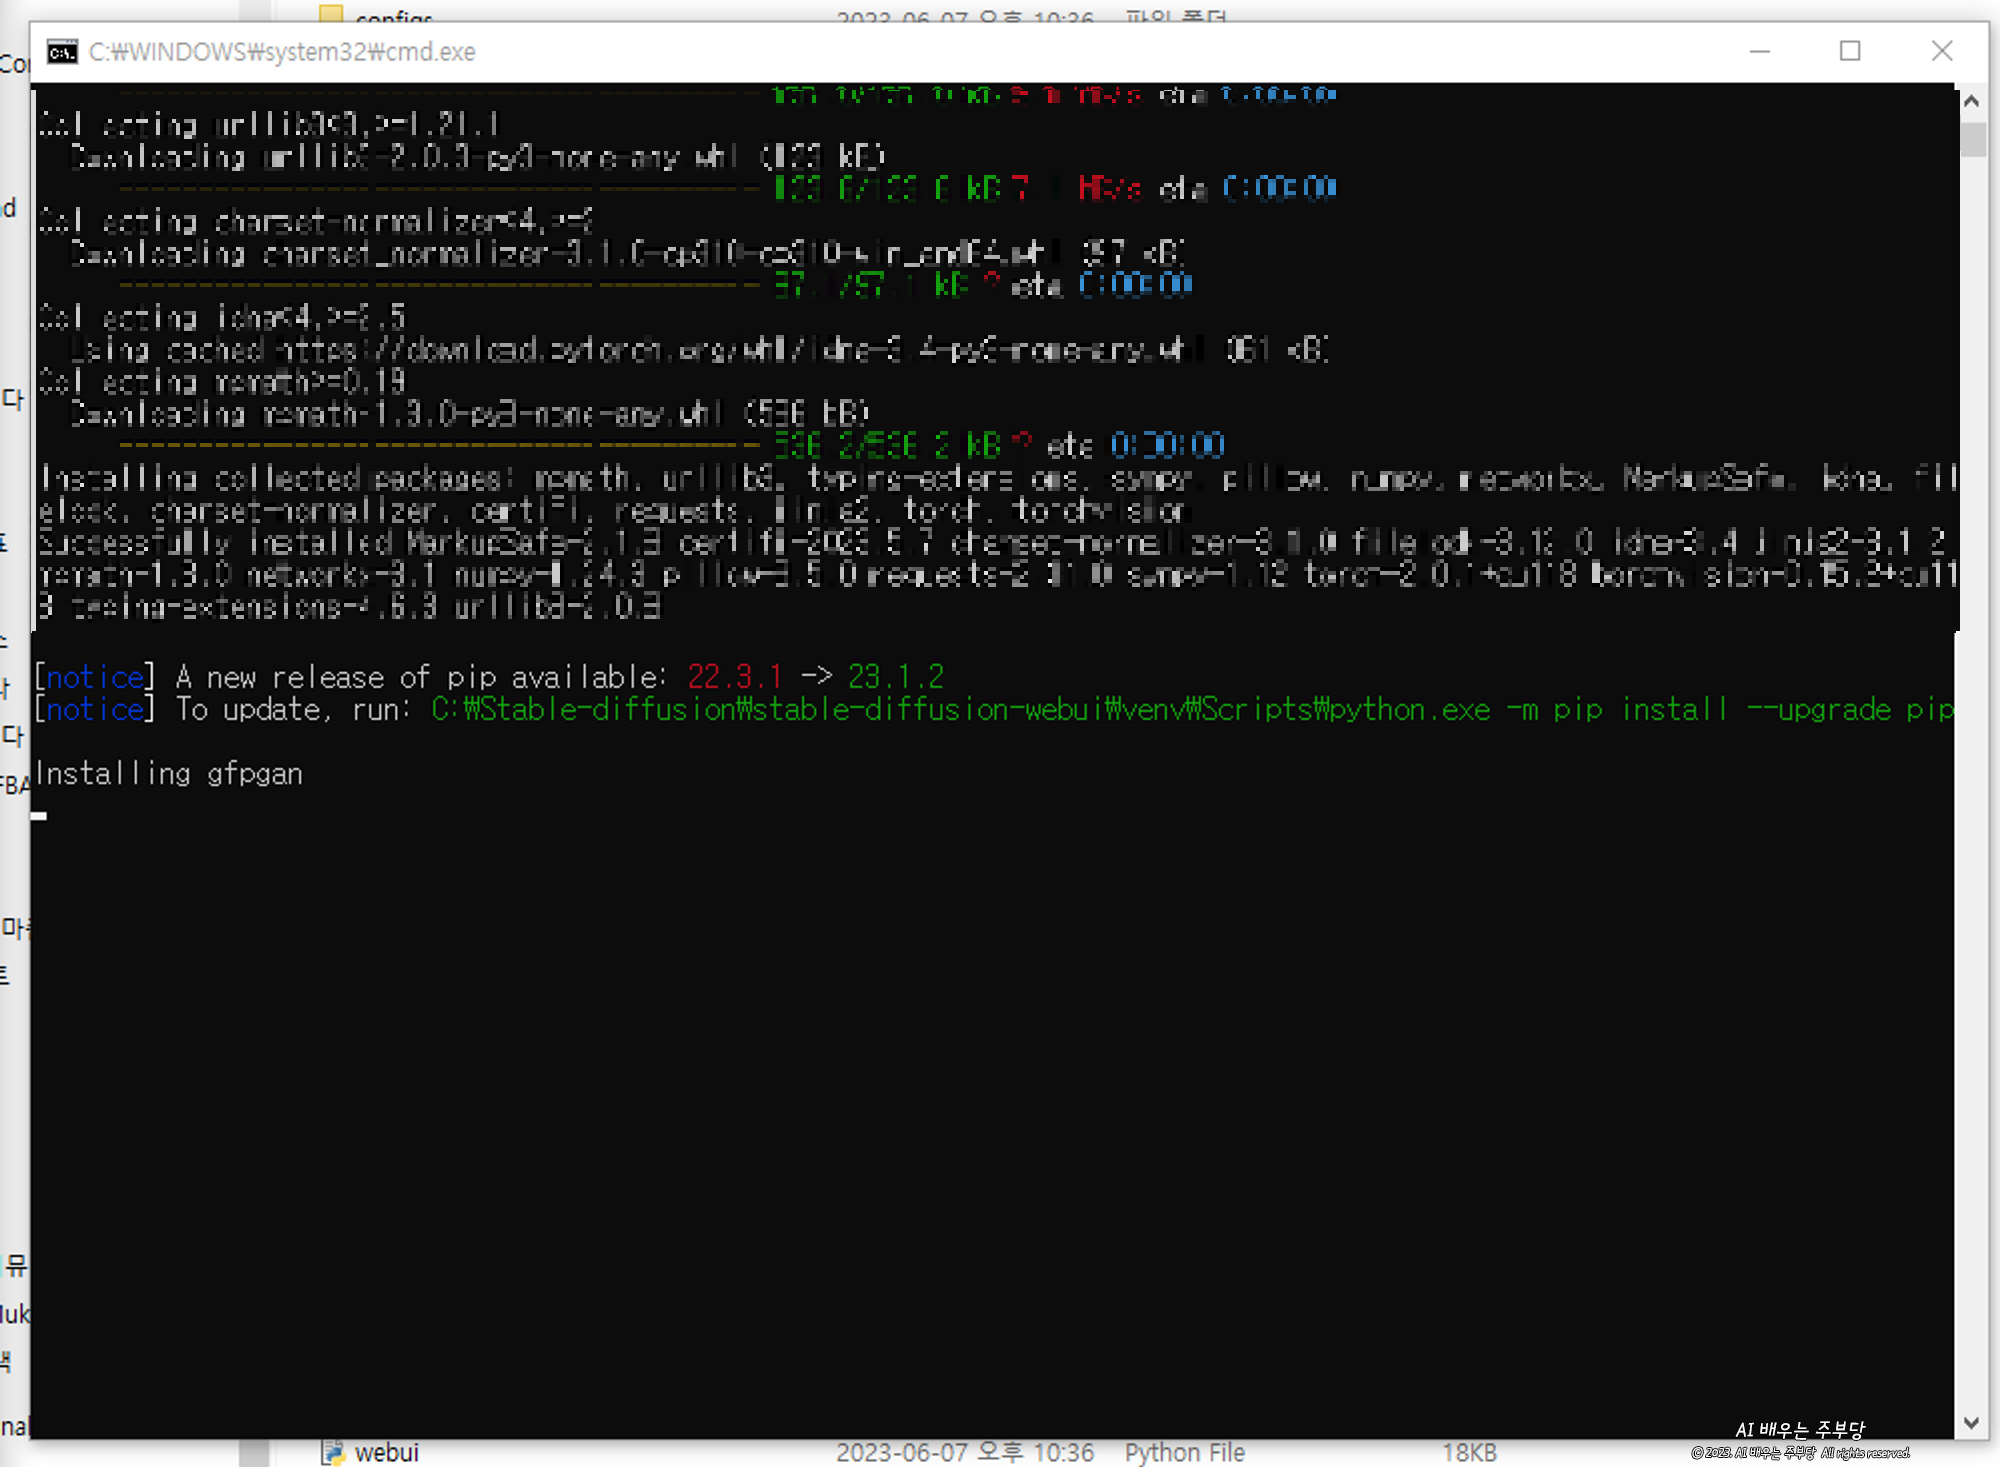The image size is (2000, 1467).
Task: Click the console scrollbar thumb
Action: point(1972,138)
